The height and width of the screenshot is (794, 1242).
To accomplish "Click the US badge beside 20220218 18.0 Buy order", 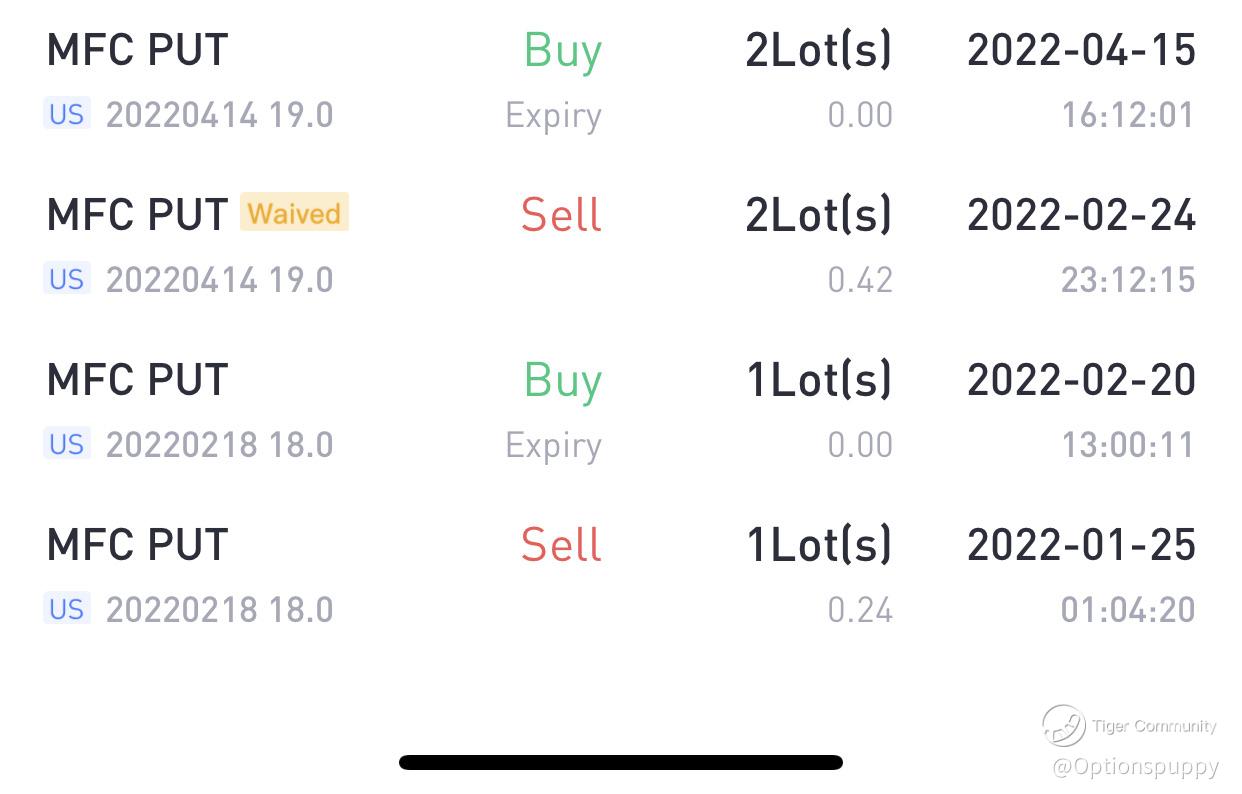I will coord(67,443).
